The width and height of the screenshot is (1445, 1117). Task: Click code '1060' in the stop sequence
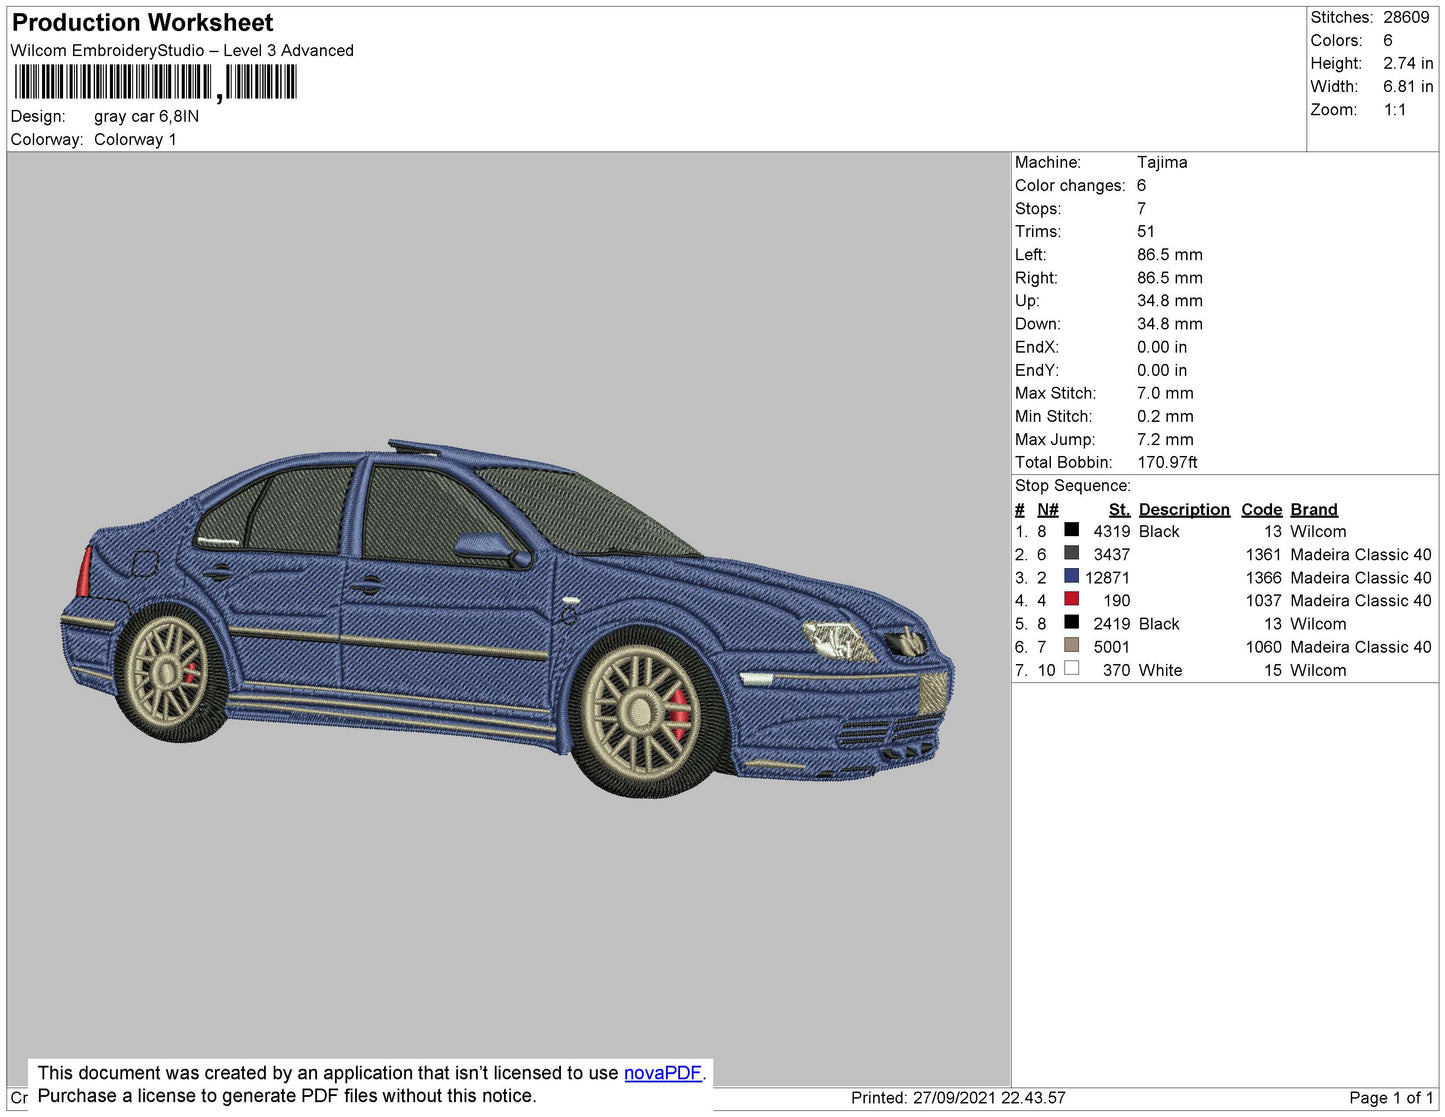pyautogui.click(x=1263, y=647)
